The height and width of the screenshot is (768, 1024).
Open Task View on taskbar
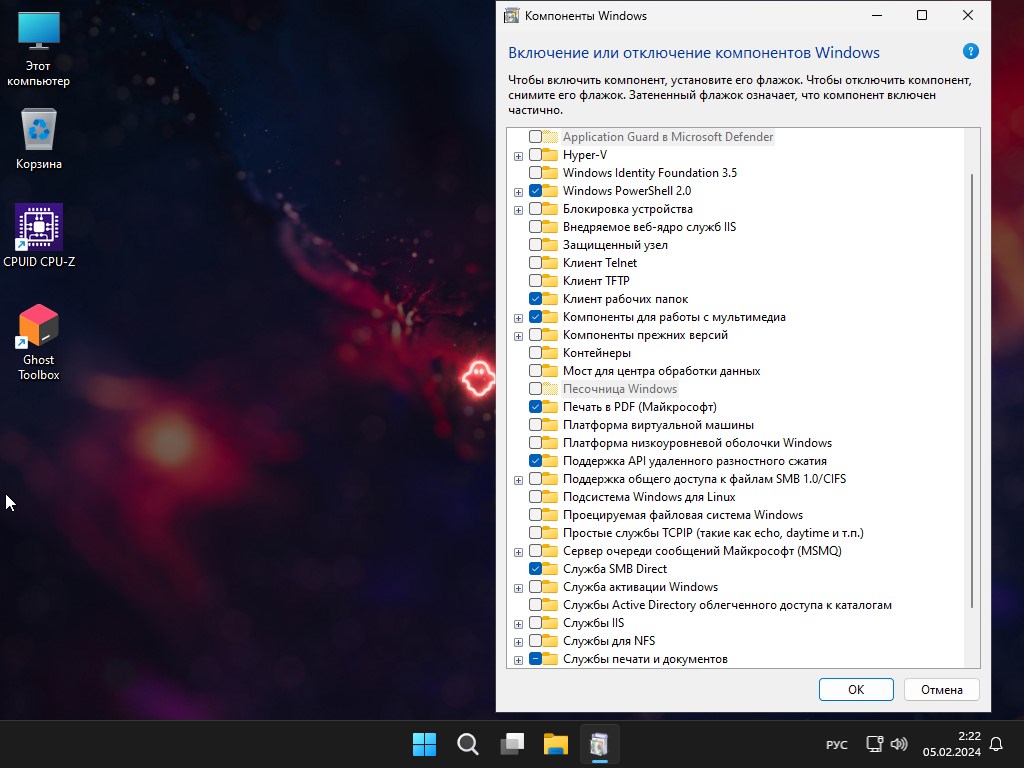tap(512, 744)
